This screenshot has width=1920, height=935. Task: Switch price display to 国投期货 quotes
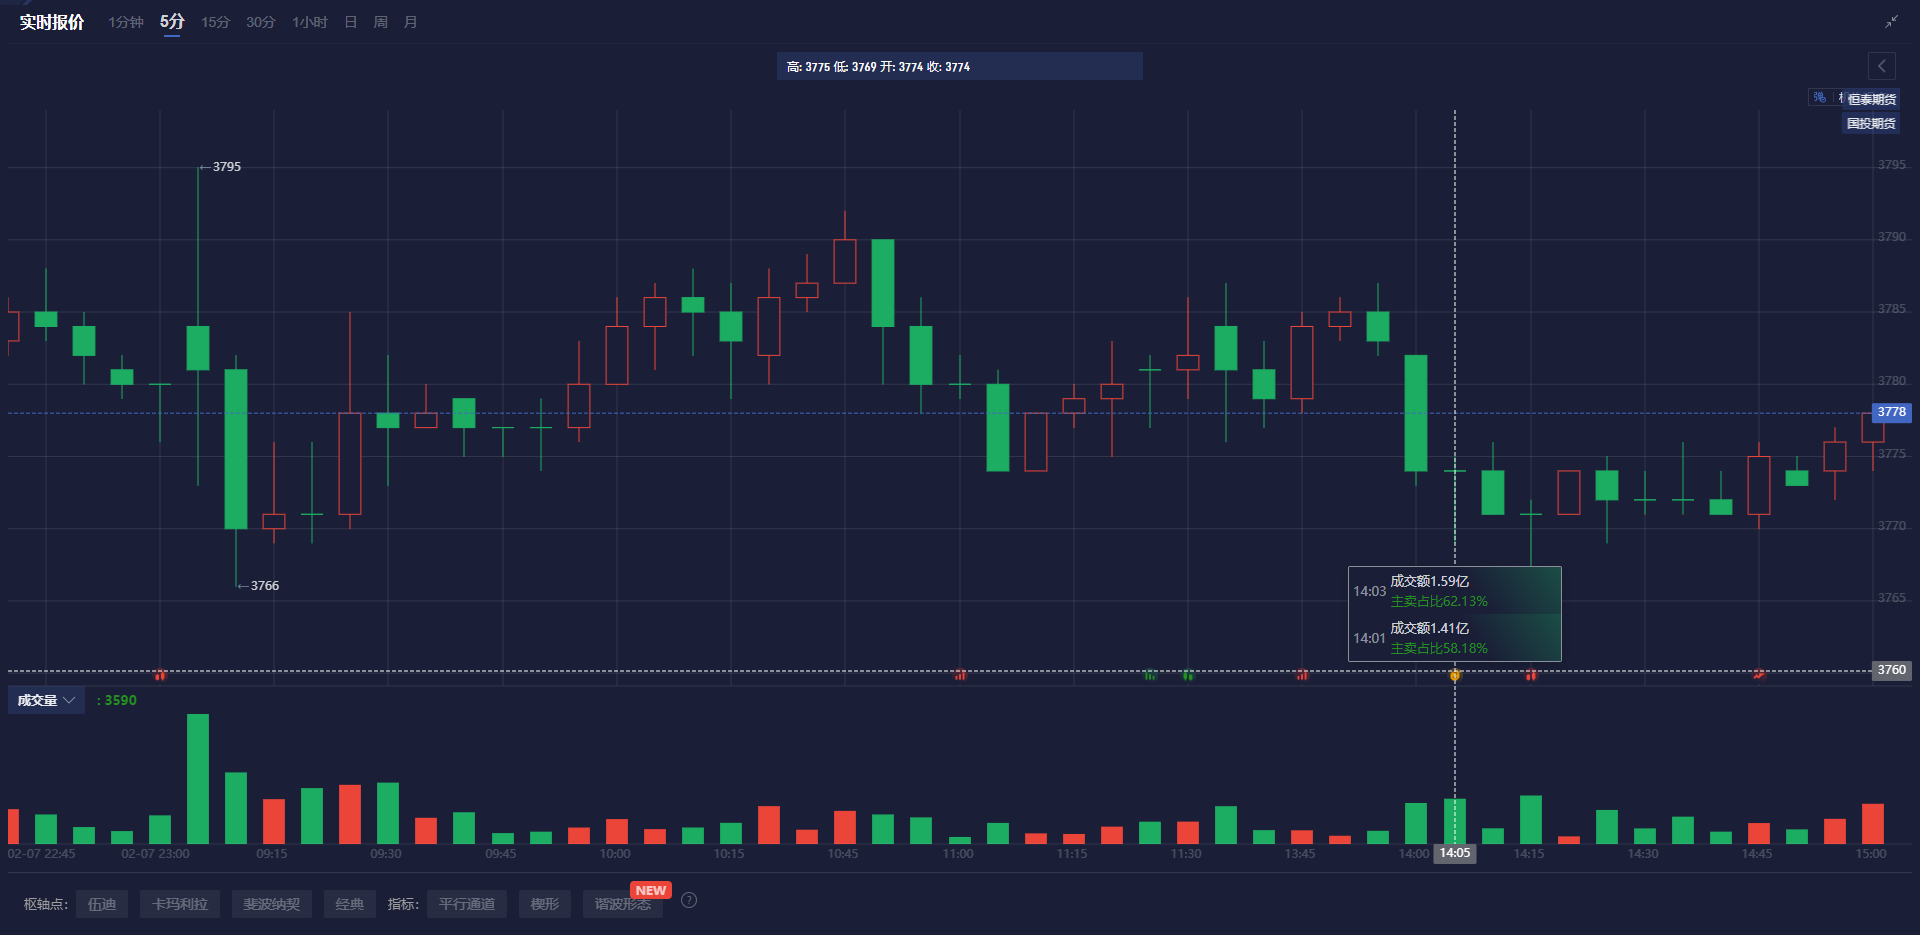tap(1870, 123)
